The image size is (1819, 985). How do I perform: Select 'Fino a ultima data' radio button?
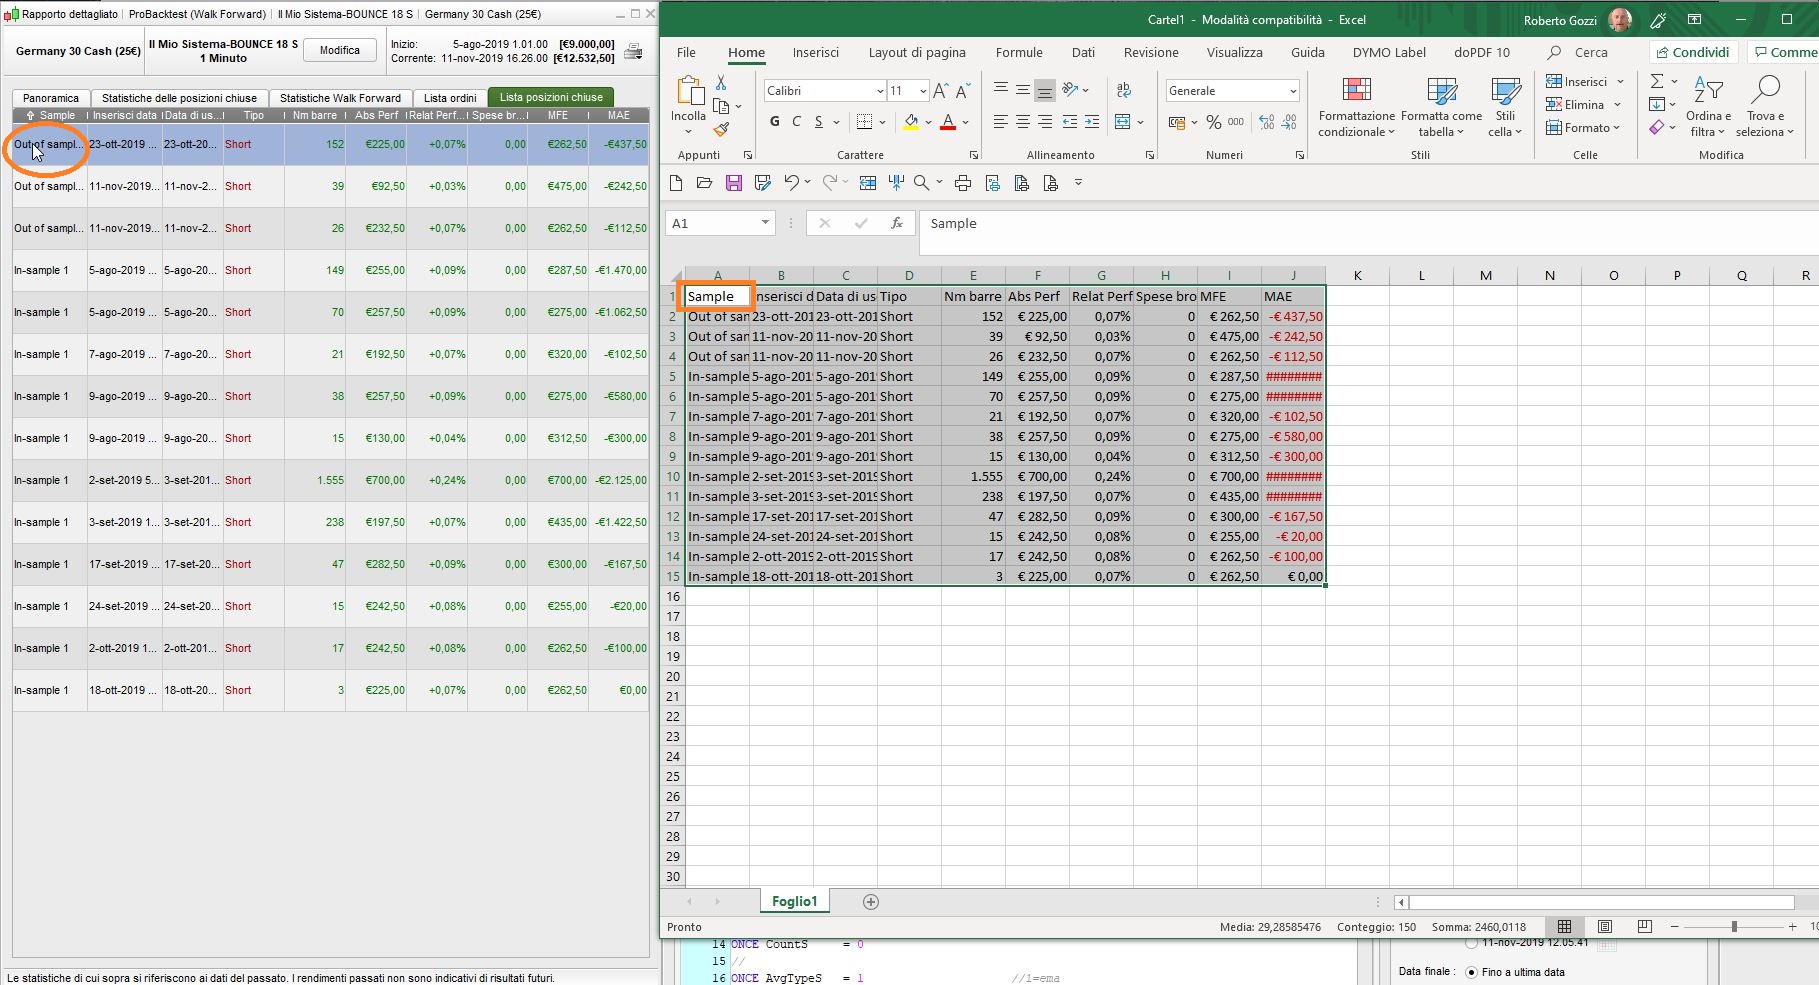[x=1471, y=972]
